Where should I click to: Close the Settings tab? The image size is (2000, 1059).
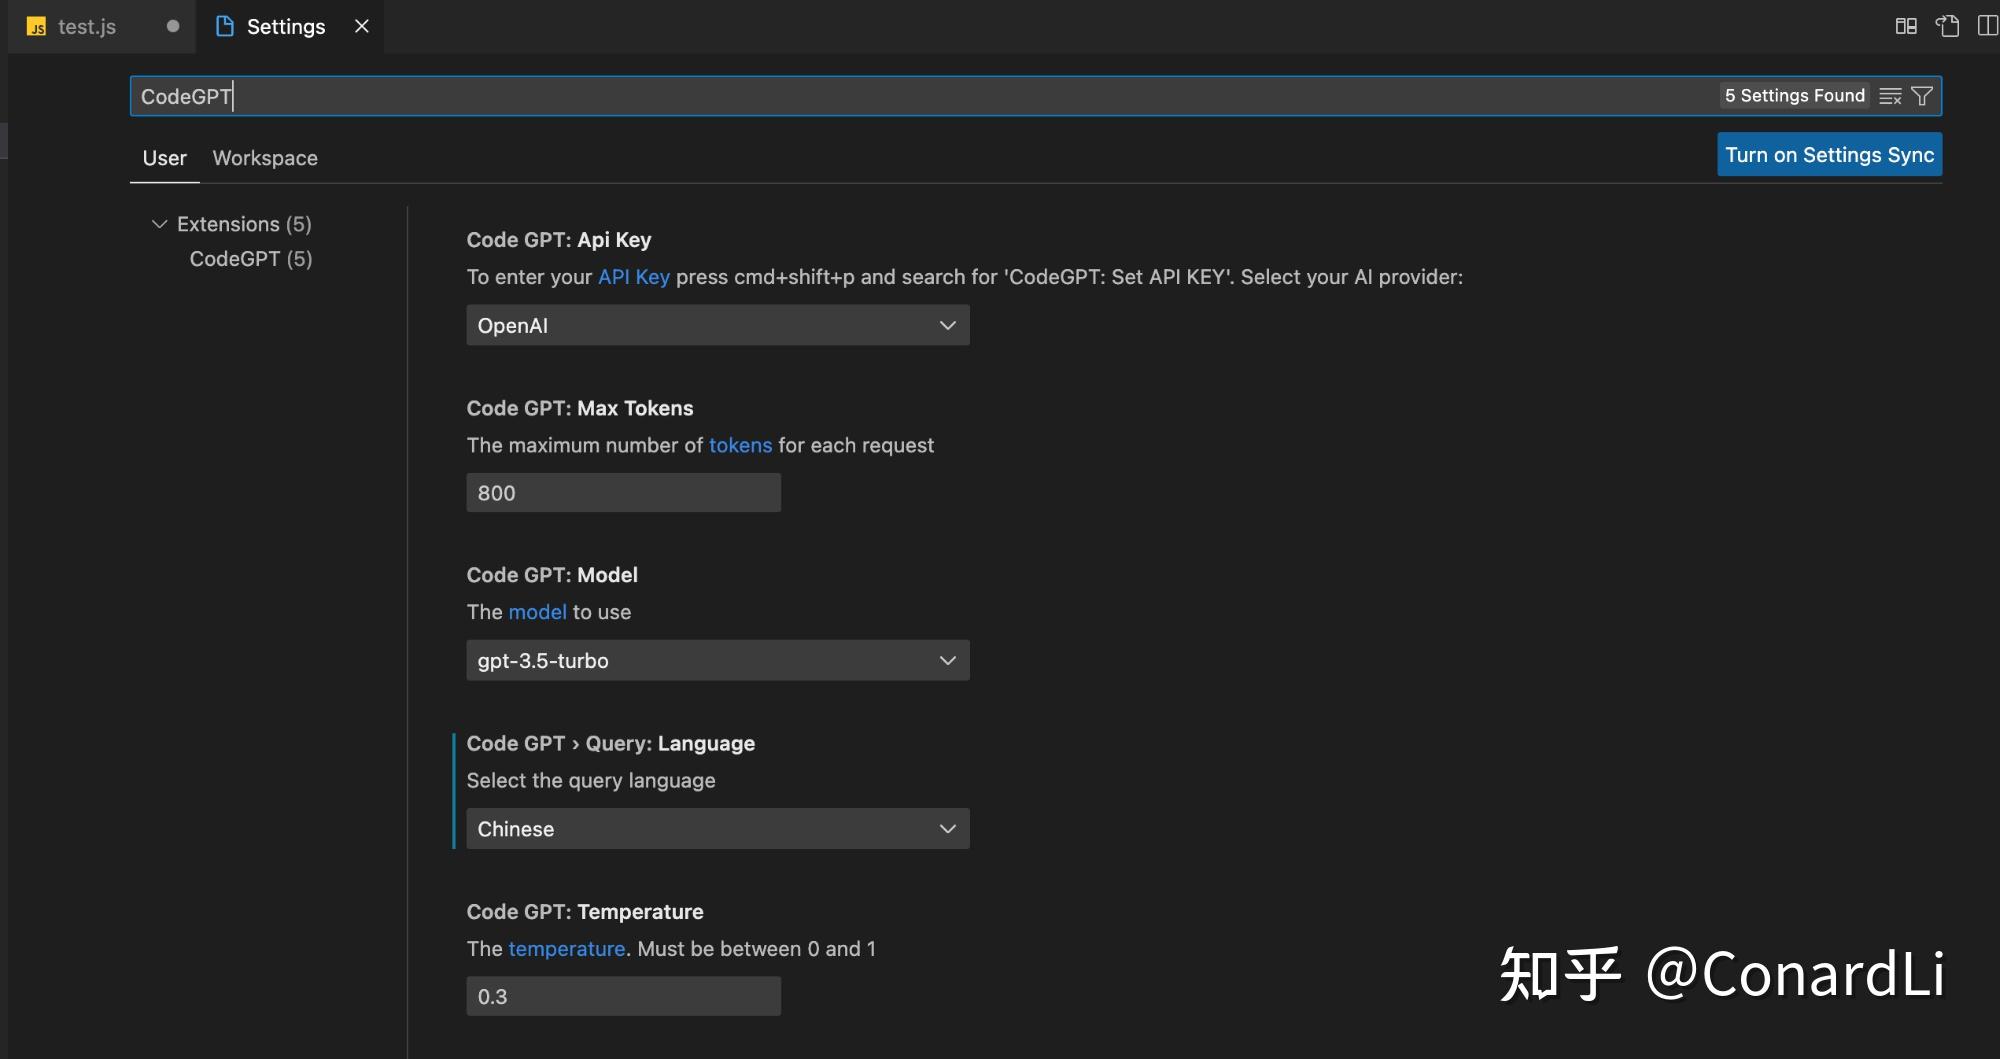[x=362, y=26]
